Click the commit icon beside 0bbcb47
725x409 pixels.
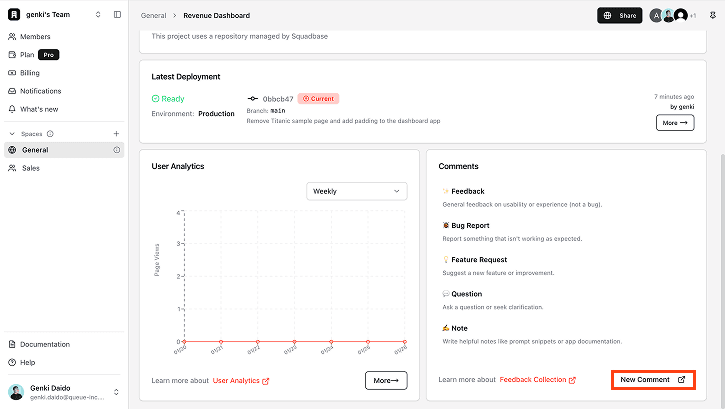[x=252, y=99]
